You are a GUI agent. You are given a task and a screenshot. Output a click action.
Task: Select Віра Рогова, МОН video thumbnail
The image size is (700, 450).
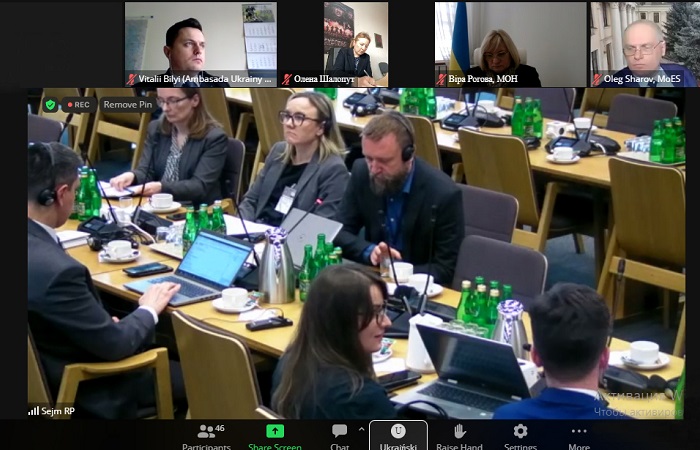coord(511,44)
